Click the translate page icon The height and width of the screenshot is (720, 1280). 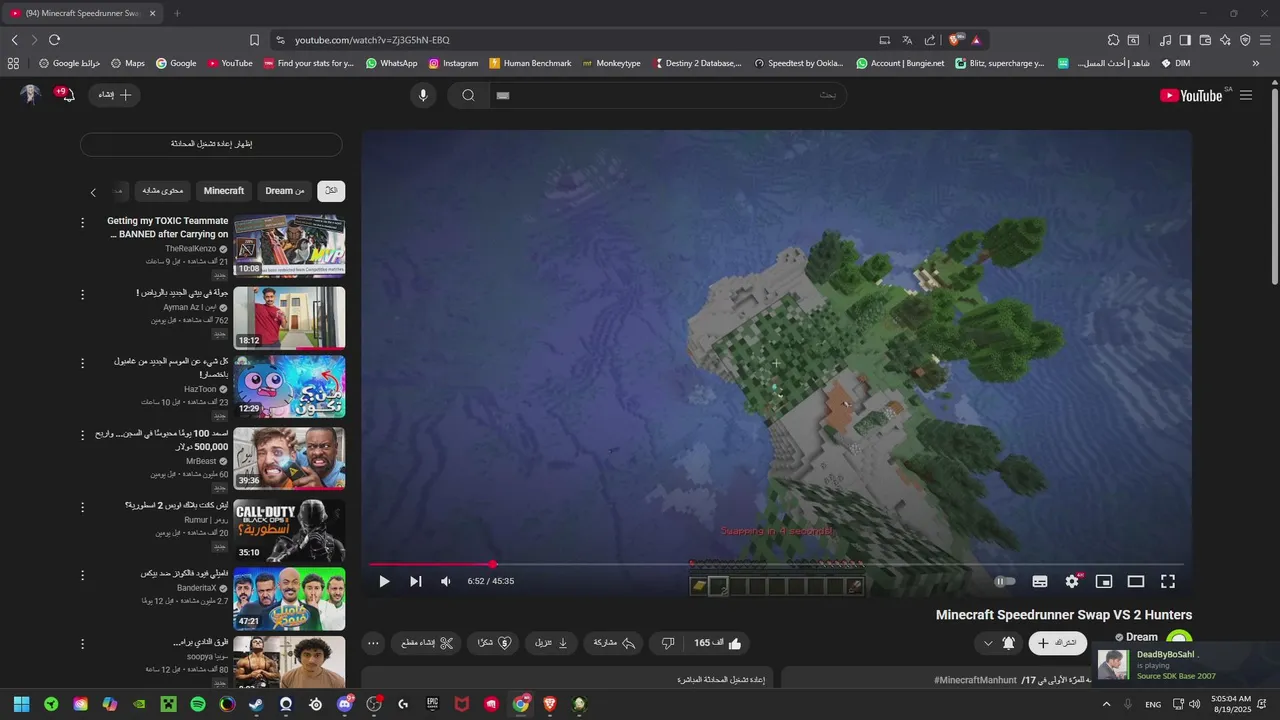907,40
